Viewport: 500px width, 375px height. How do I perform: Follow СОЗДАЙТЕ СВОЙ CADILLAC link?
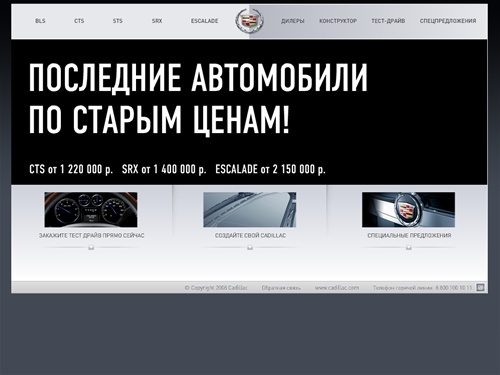point(250,235)
